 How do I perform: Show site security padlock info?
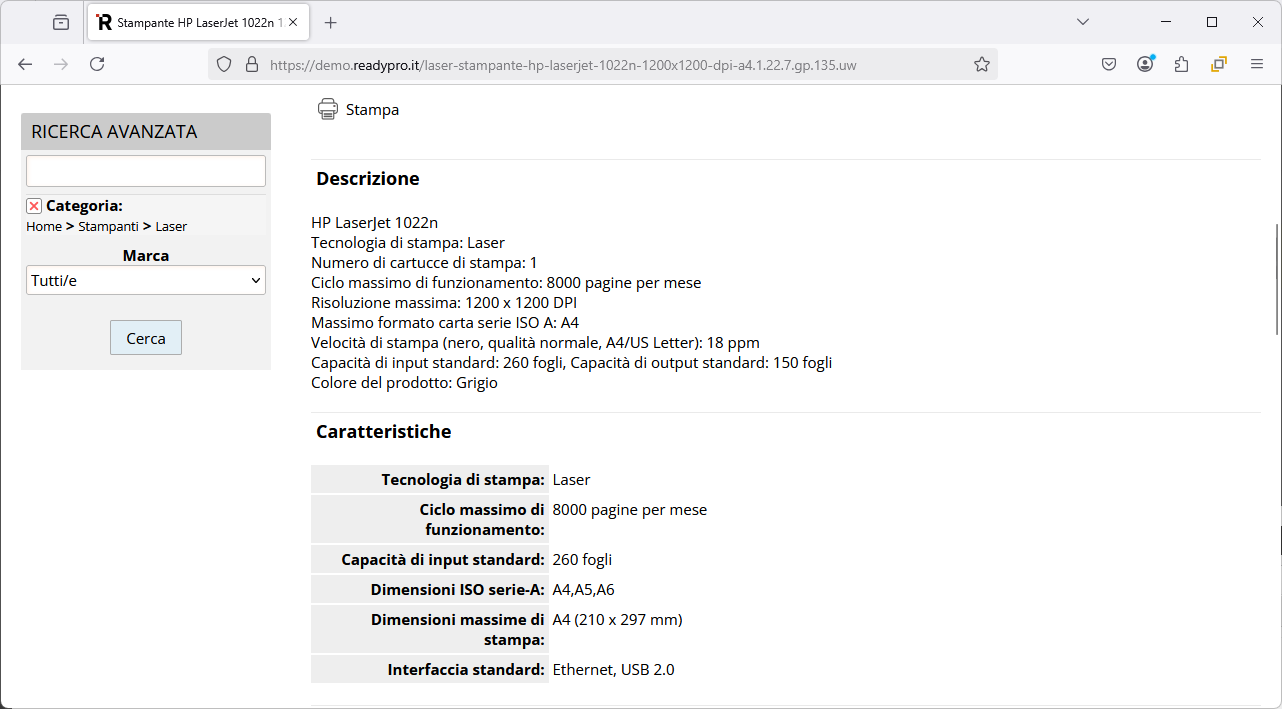click(x=251, y=64)
